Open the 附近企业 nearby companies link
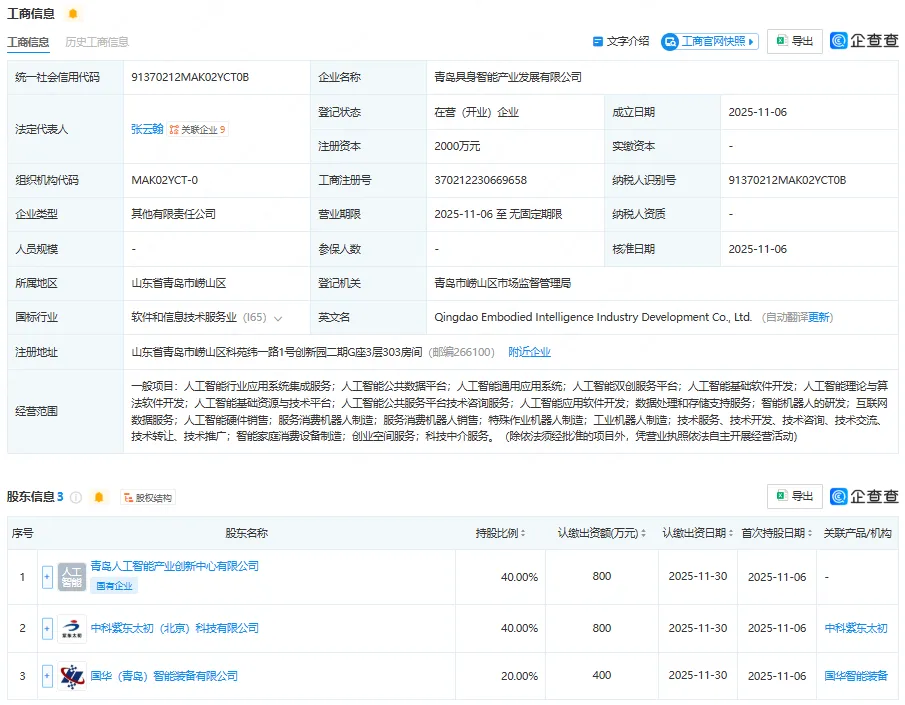 click(x=529, y=352)
